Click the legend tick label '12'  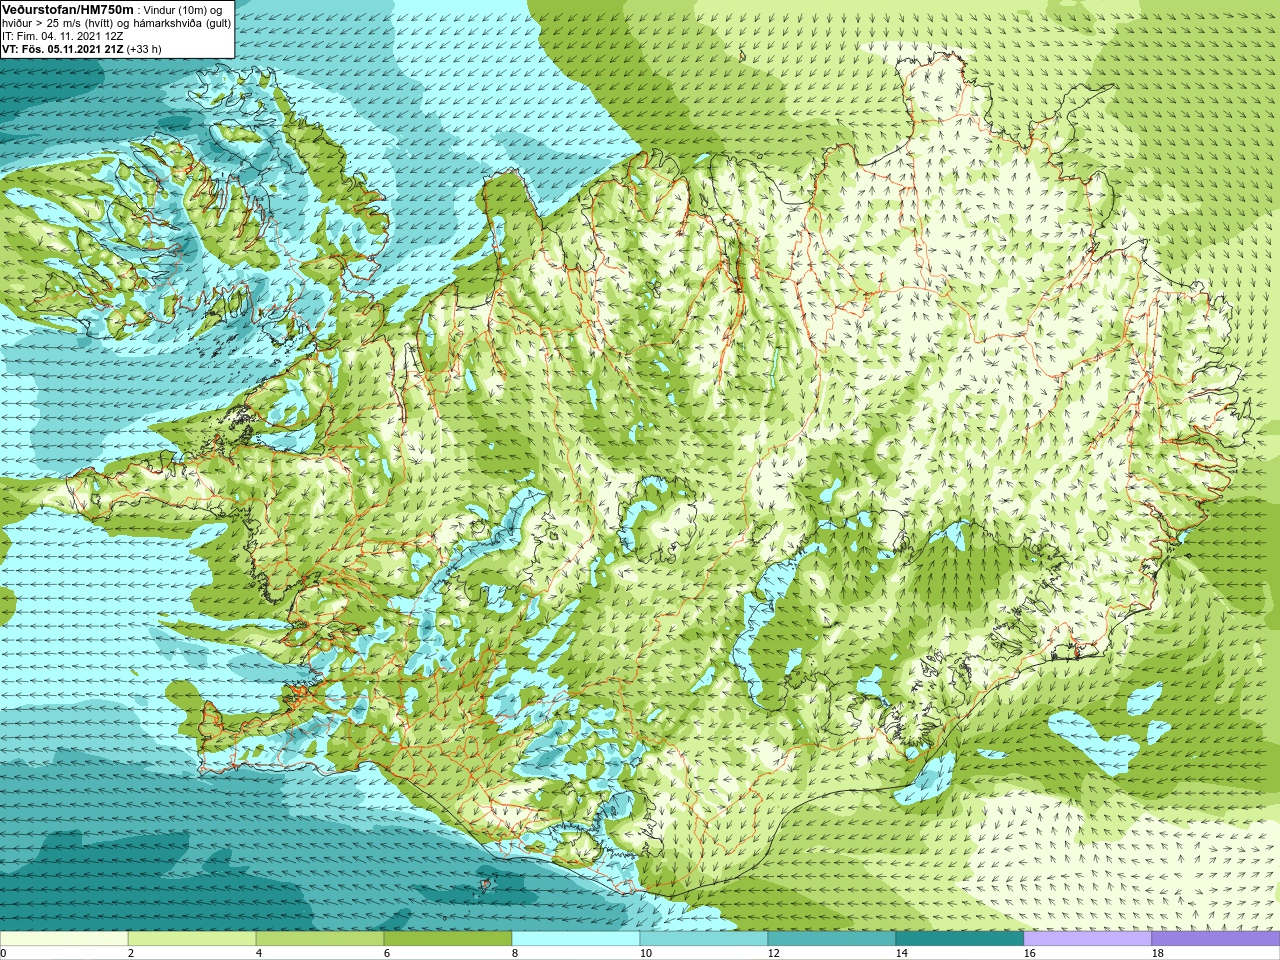[773, 953]
